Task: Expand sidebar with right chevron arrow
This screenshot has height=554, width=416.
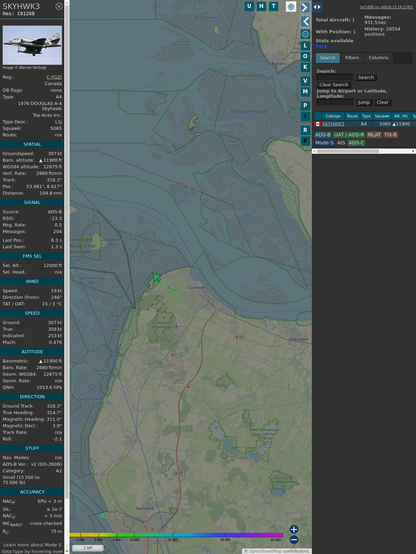Action: coord(305,7)
